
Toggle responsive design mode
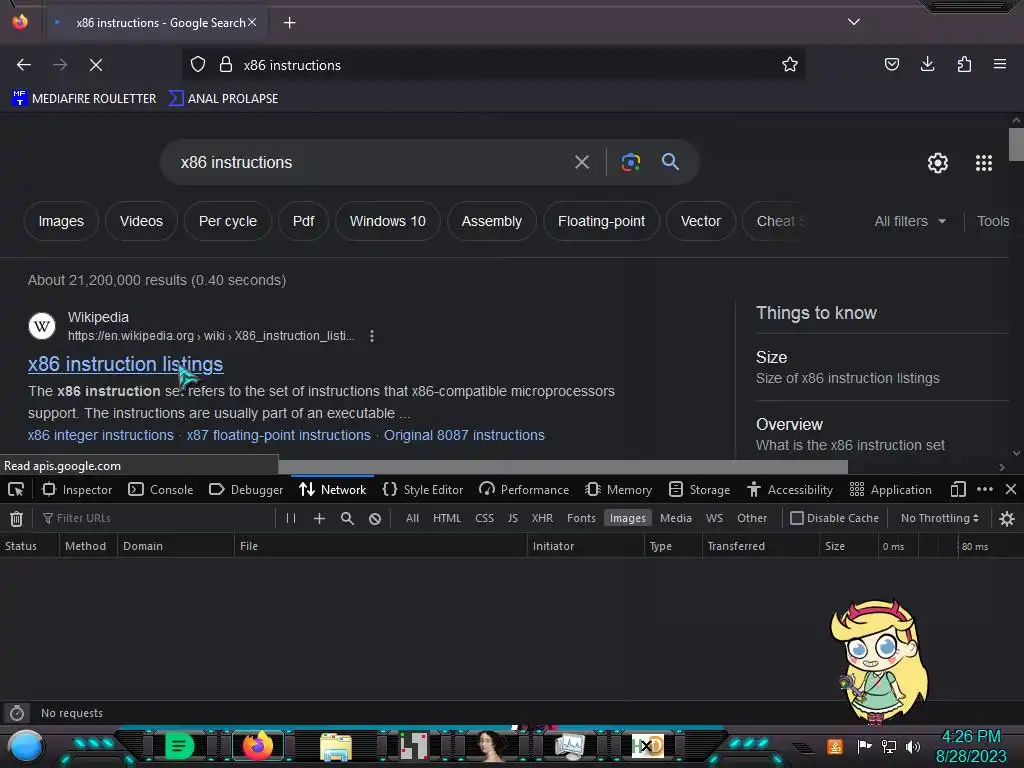[x=958, y=489]
